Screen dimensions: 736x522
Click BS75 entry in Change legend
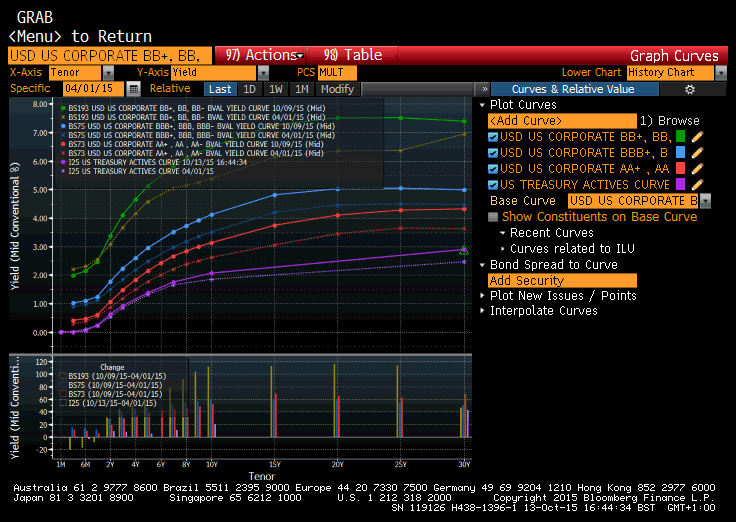111,385
